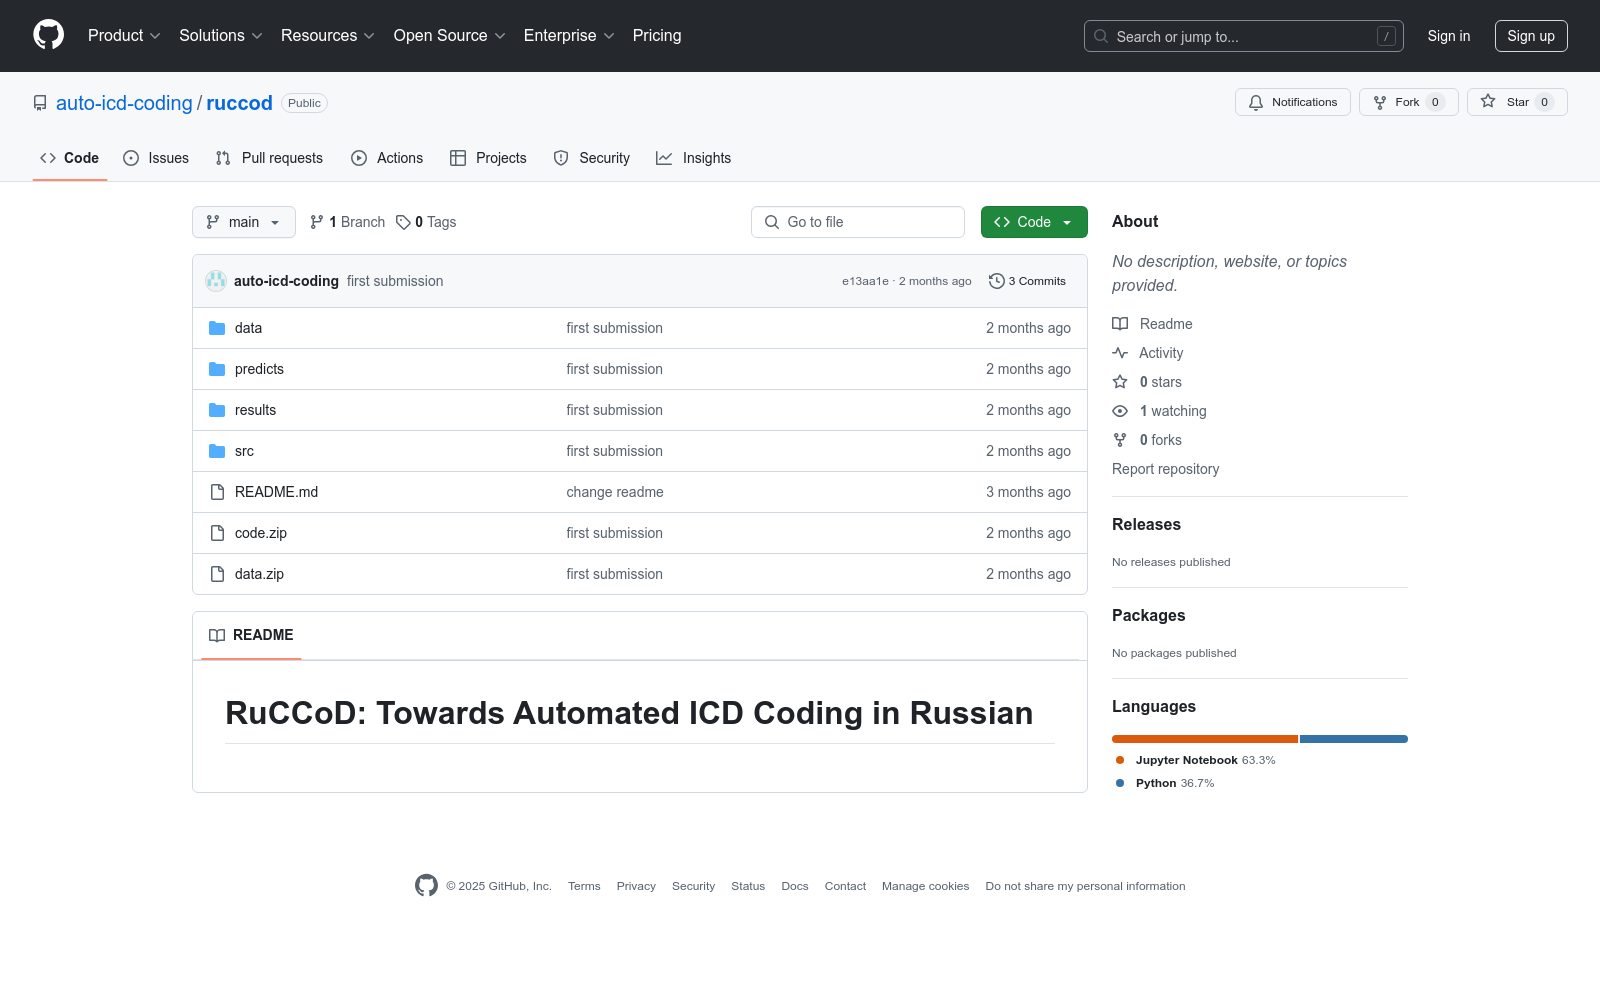Open the auto-icd-coding owner link

tap(124, 103)
